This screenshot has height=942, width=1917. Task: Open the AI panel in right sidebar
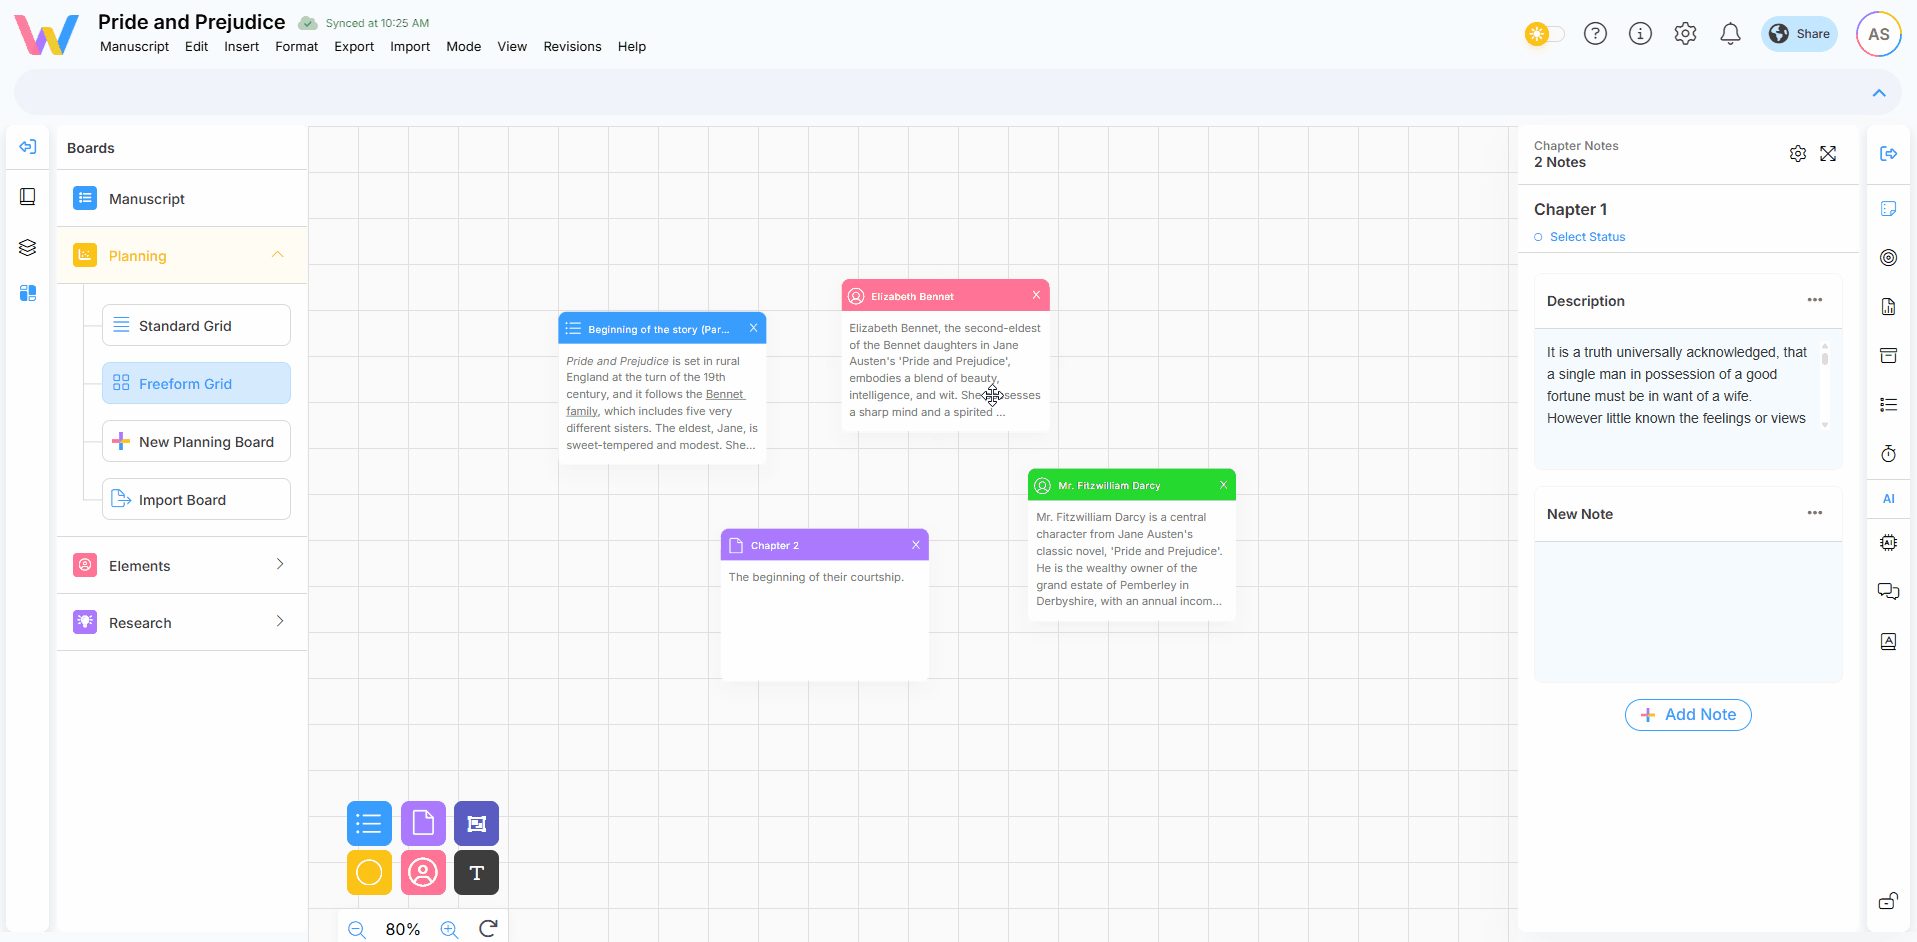1888,499
